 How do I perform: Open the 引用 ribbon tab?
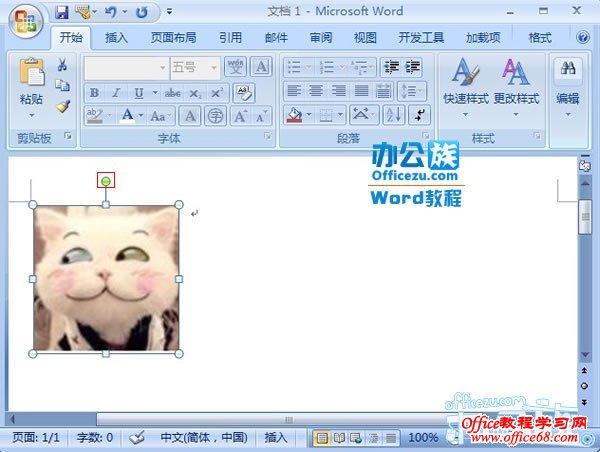click(230, 38)
